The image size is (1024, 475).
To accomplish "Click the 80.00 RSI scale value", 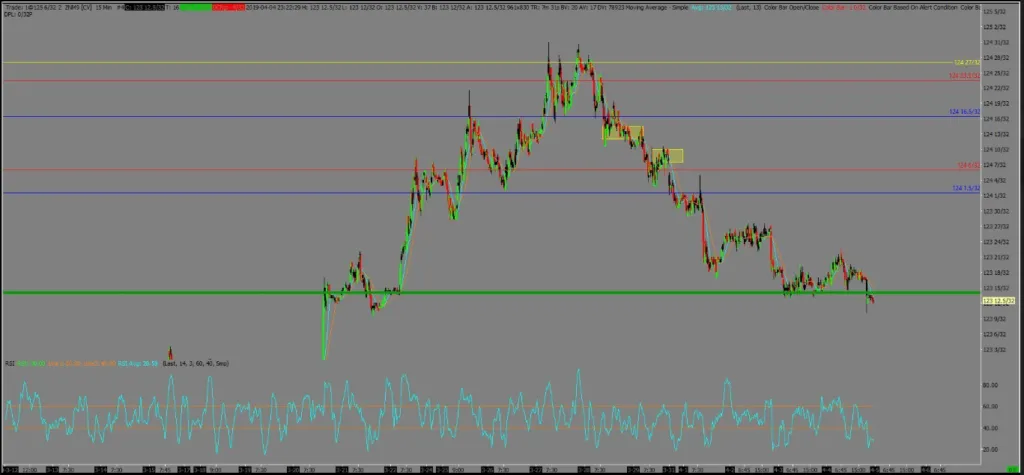I will pos(991,385).
